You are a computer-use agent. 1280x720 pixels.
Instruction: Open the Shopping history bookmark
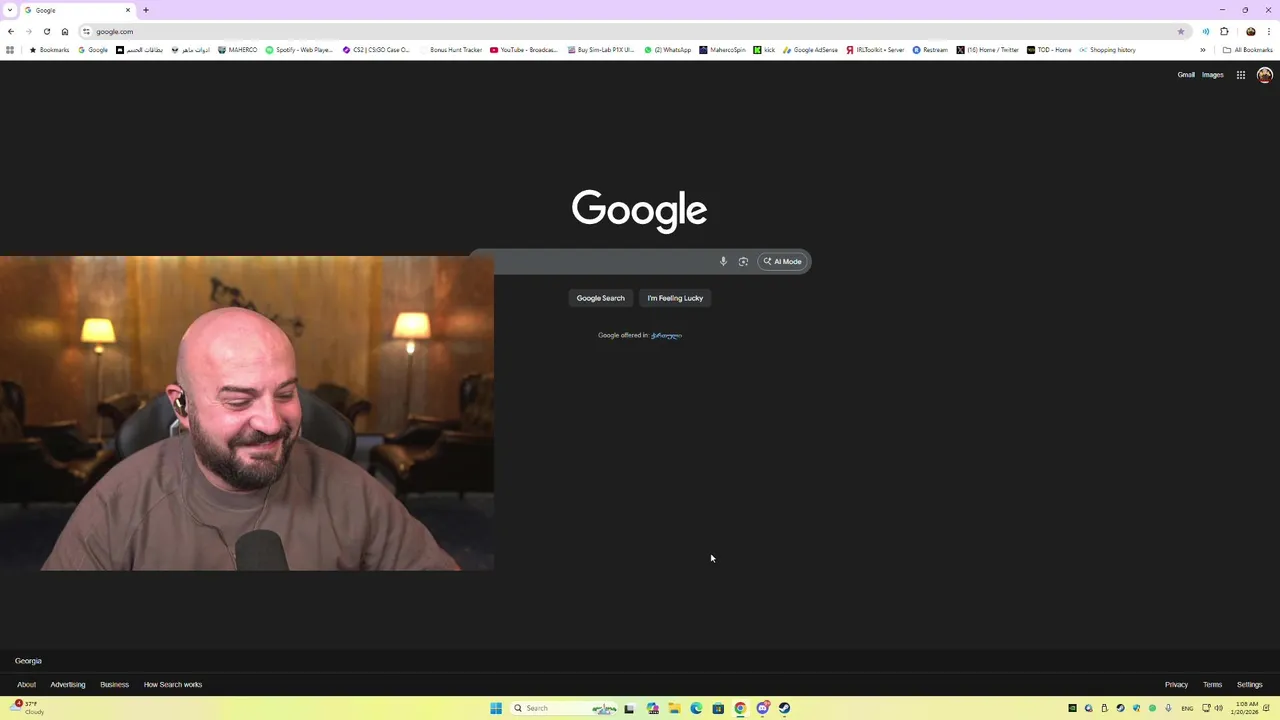[1108, 50]
